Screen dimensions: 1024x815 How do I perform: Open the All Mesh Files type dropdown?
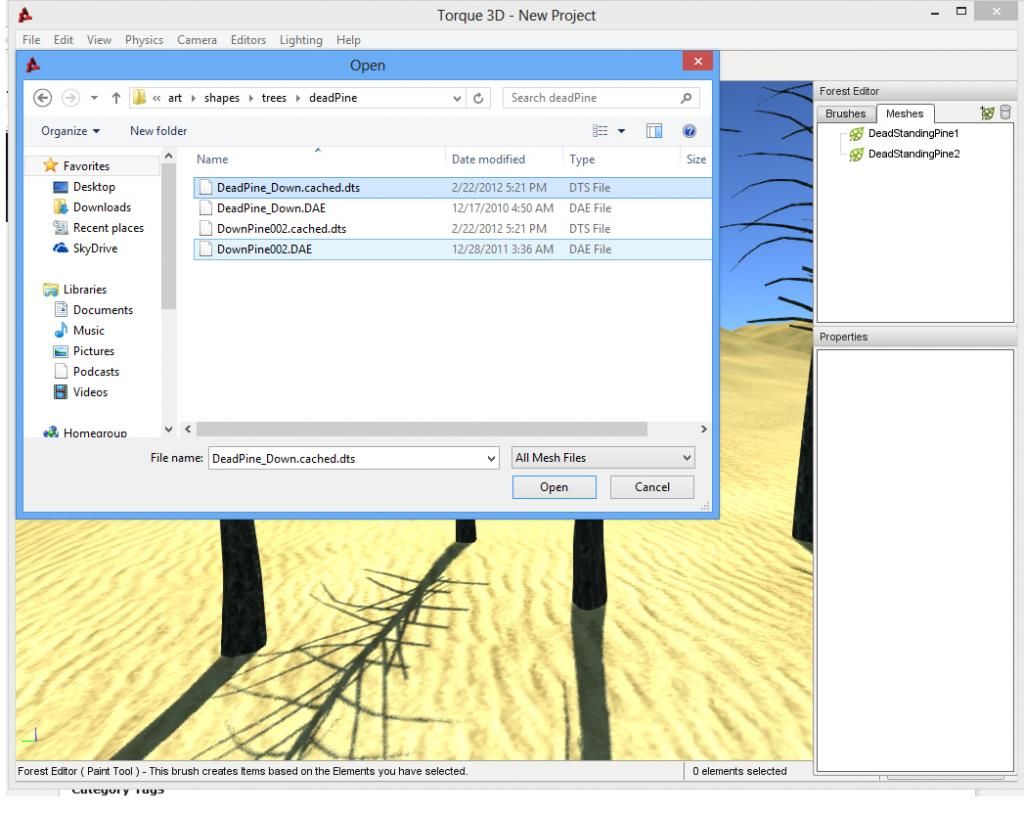[x=602, y=458]
